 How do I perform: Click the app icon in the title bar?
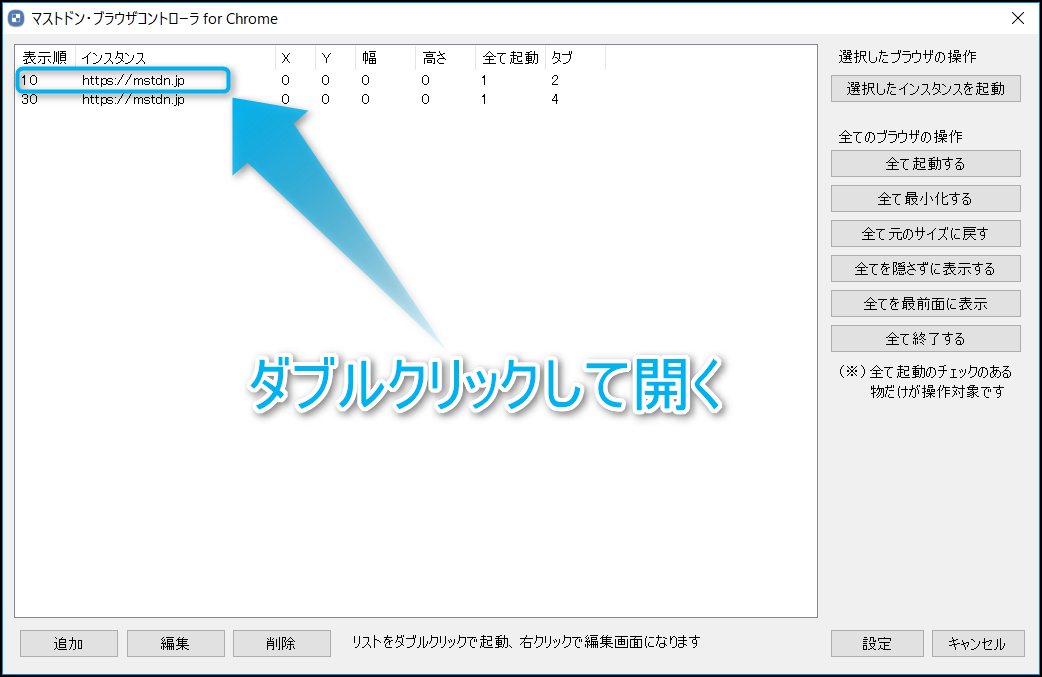click(15, 18)
